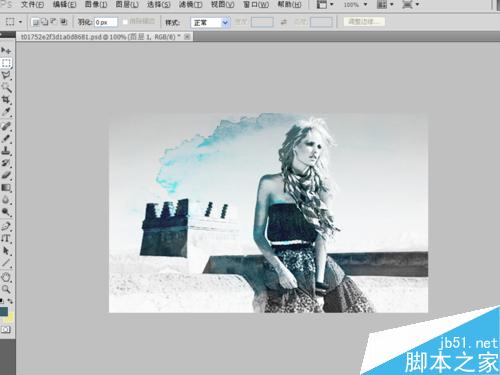
Task: Select the Rectangular Marquee tool in toolbox
Action: click(6, 63)
